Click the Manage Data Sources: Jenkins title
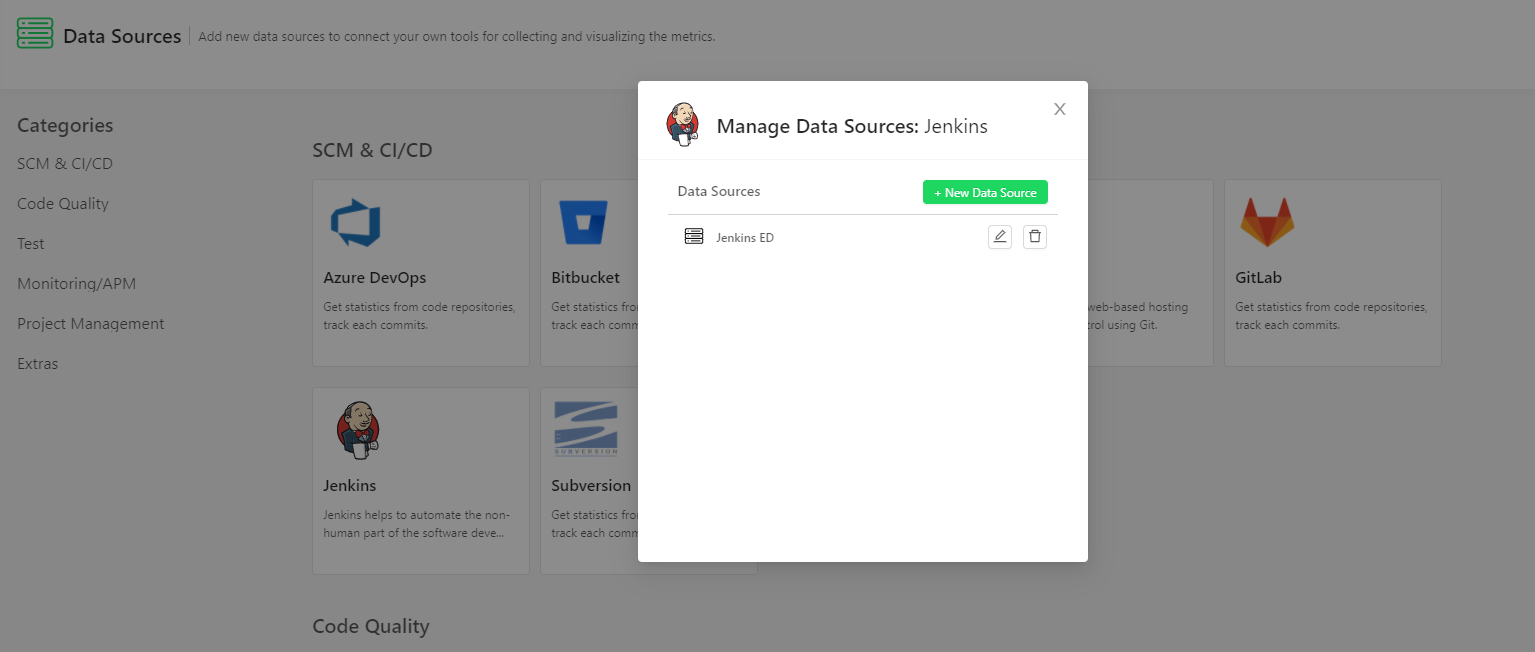This screenshot has height=652, width=1535. 852,127
